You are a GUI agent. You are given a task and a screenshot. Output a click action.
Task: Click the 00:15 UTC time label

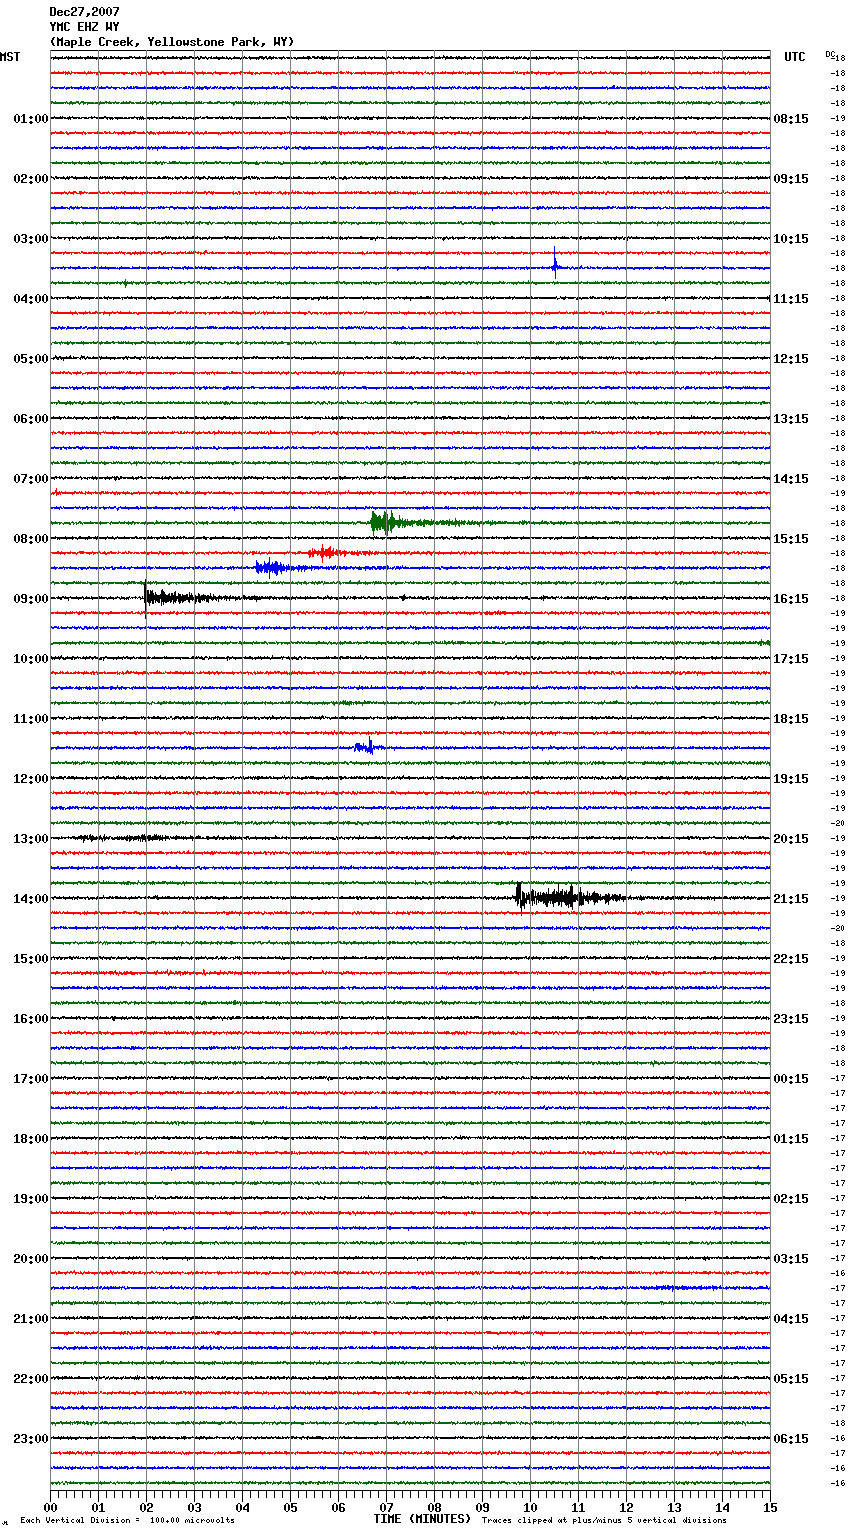pyautogui.click(x=791, y=1079)
